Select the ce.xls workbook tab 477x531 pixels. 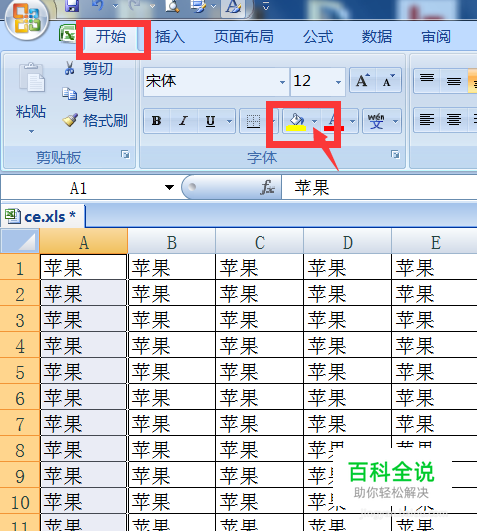43,216
